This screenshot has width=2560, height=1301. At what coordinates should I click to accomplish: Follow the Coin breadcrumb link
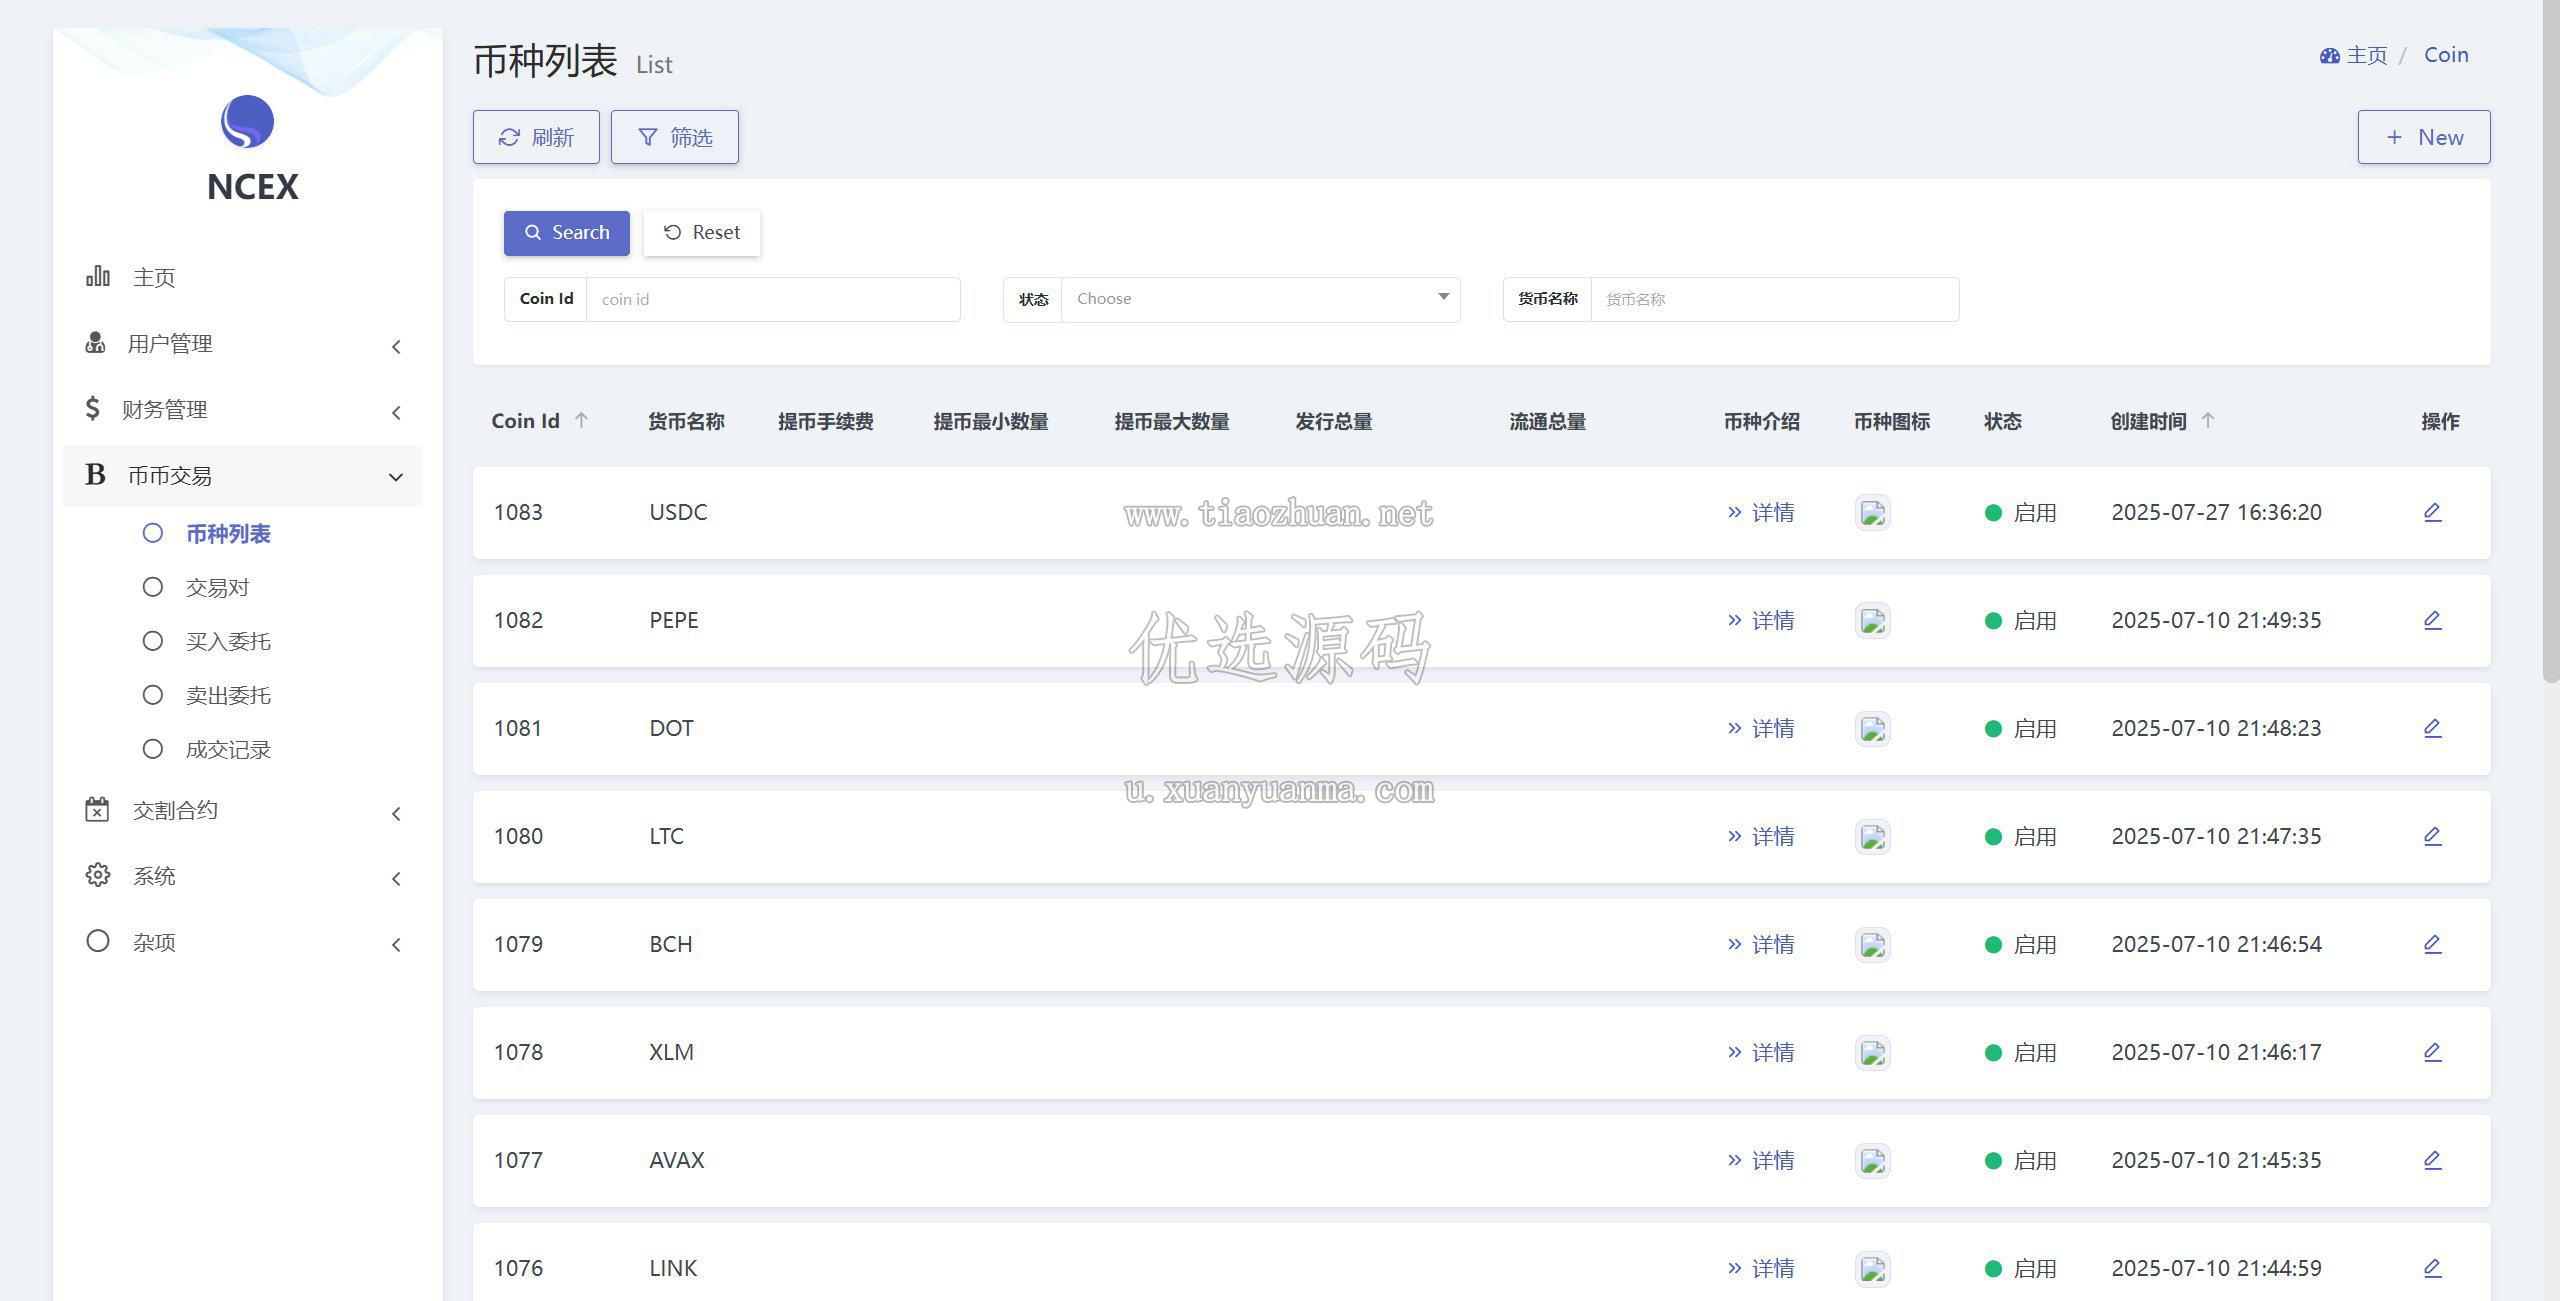(2446, 55)
